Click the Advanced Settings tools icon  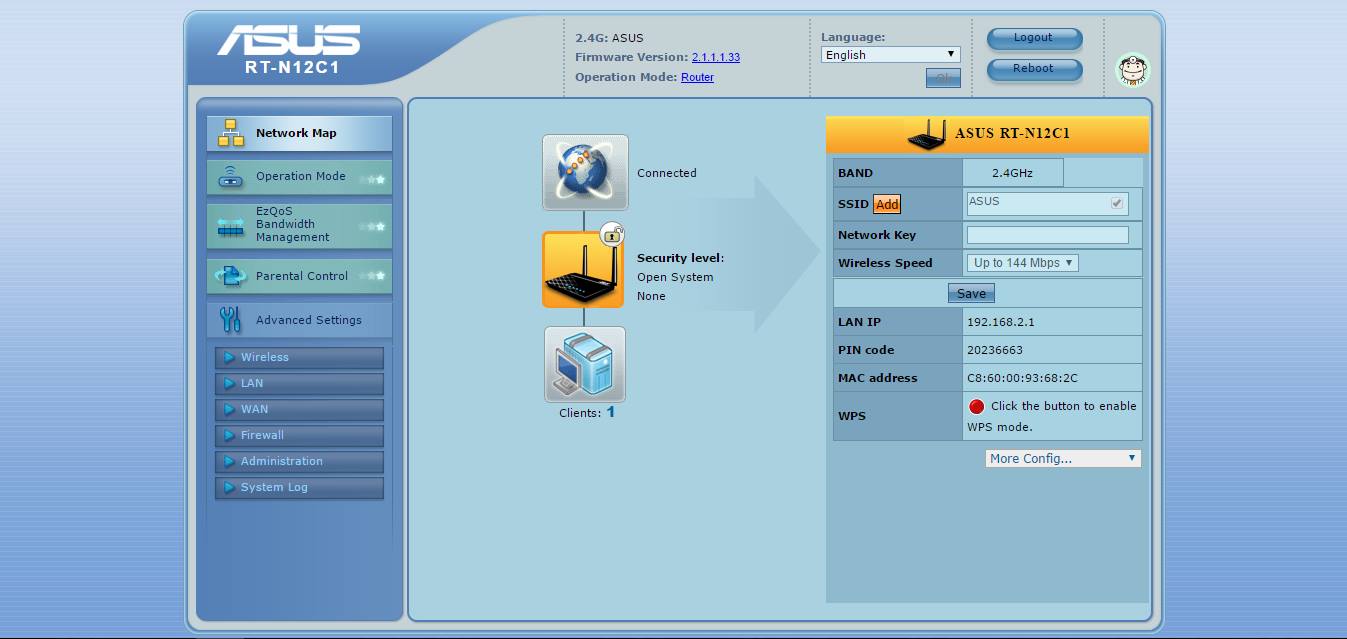(x=231, y=320)
